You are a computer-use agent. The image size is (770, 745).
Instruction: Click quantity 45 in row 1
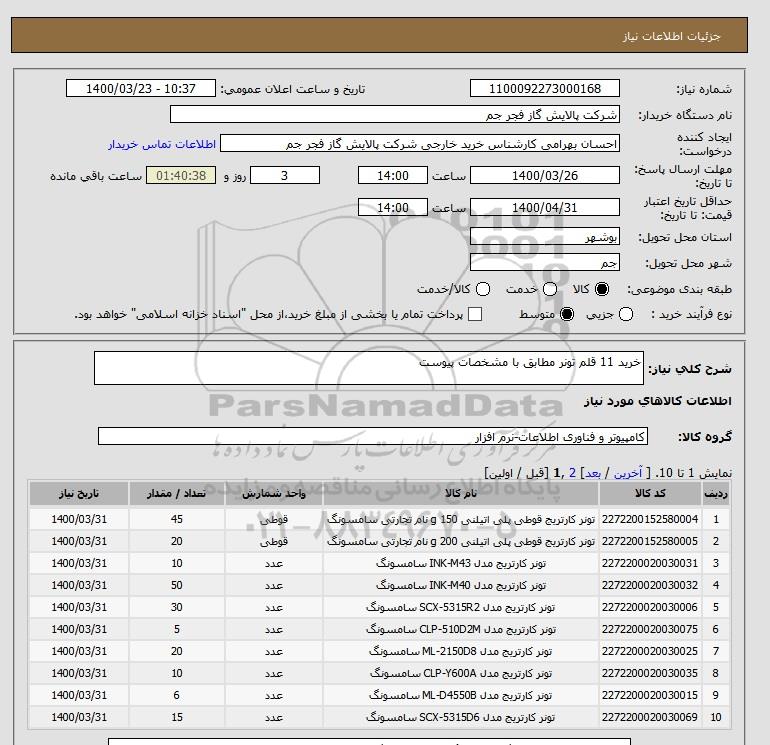click(177, 519)
